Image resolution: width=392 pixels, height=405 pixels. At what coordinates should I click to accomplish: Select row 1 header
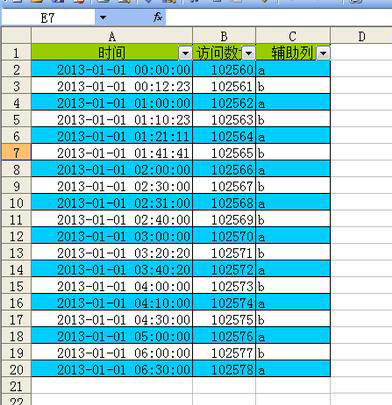pyautogui.click(x=16, y=53)
